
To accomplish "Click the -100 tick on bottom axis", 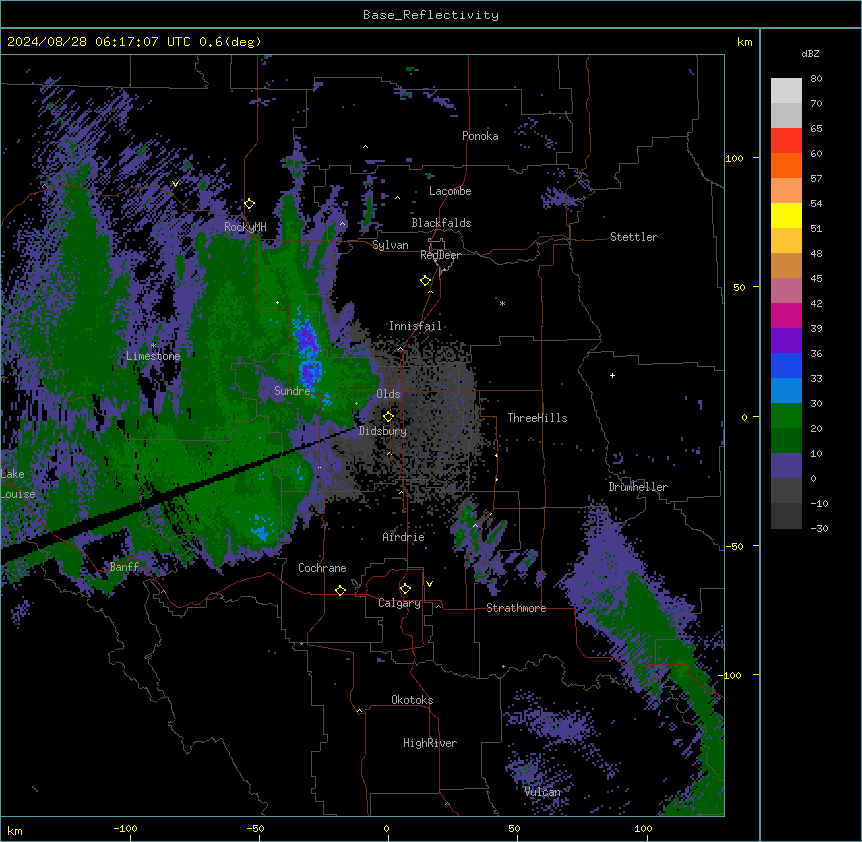I will point(125,828).
